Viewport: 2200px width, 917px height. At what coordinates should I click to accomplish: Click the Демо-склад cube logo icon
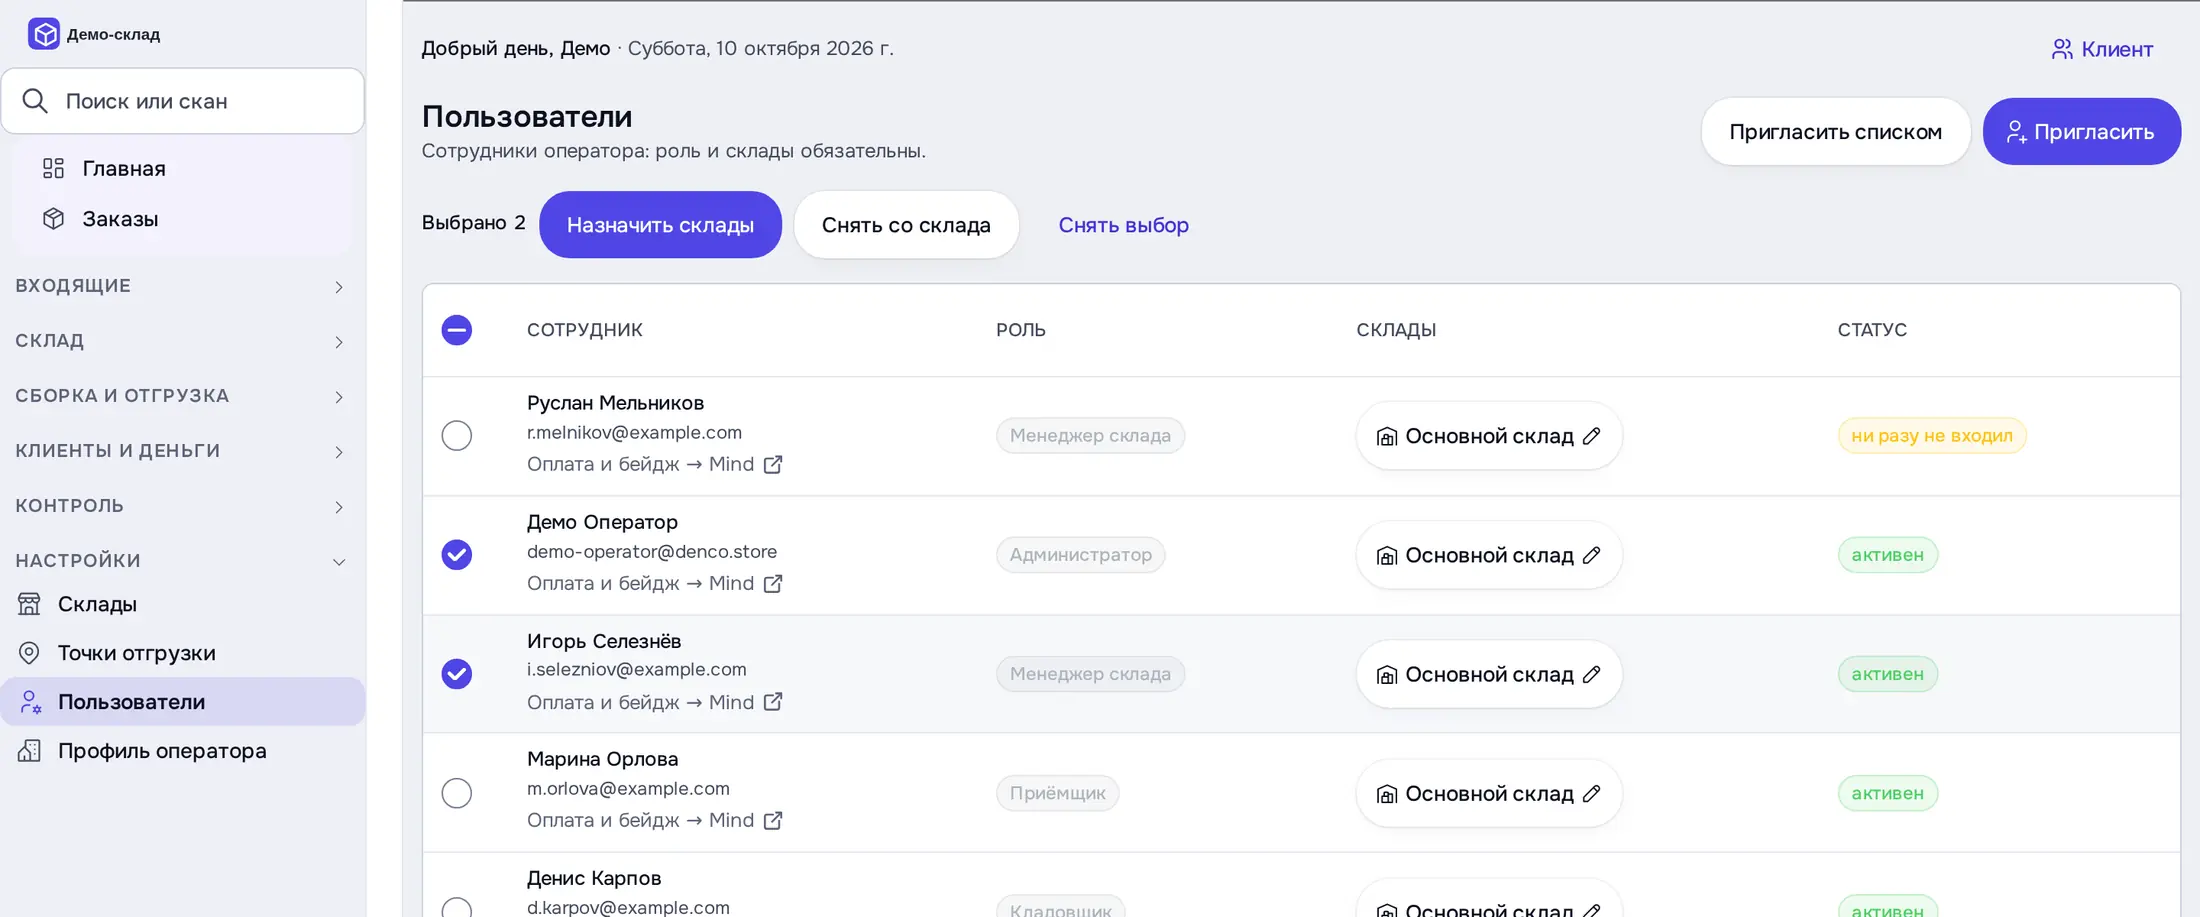coord(44,33)
